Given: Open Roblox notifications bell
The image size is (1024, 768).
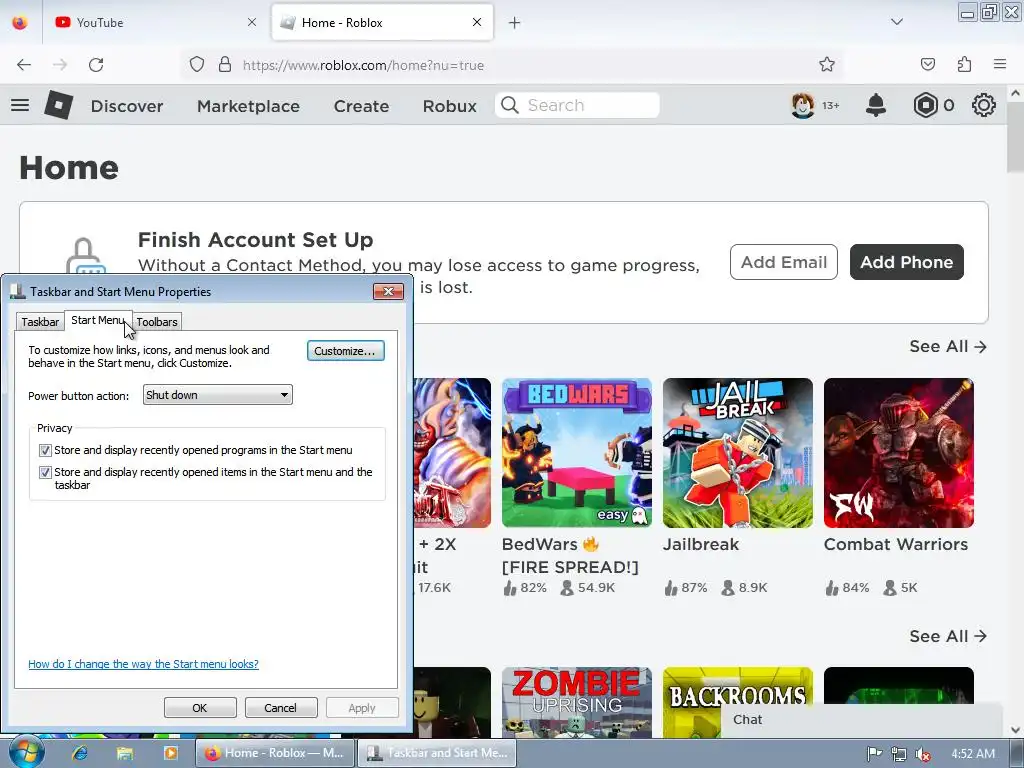Looking at the screenshot, I should tap(876, 105).
